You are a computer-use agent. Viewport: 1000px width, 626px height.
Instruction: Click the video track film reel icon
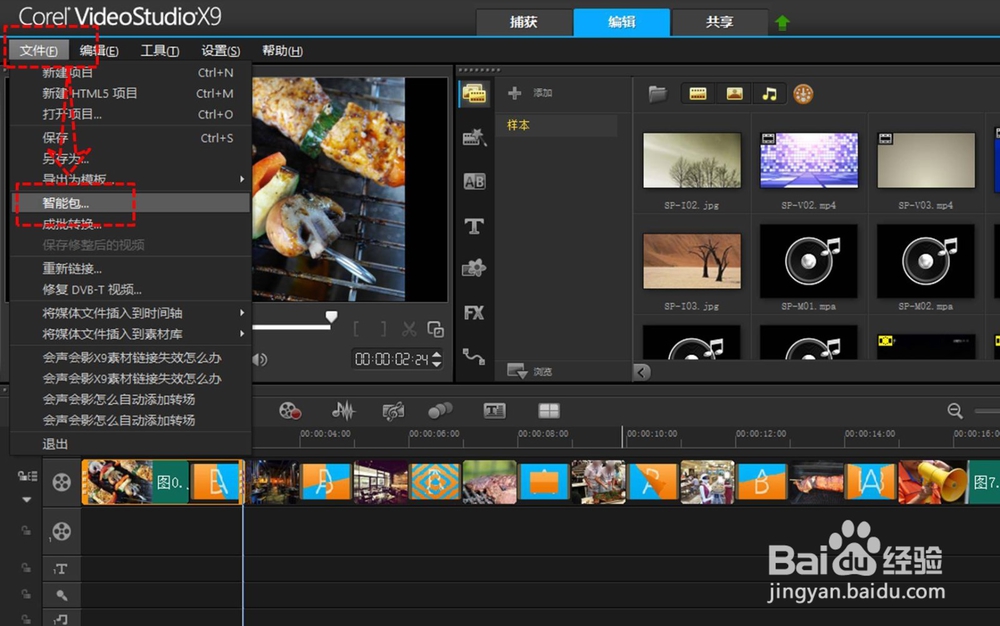click(x=61, y=483)
